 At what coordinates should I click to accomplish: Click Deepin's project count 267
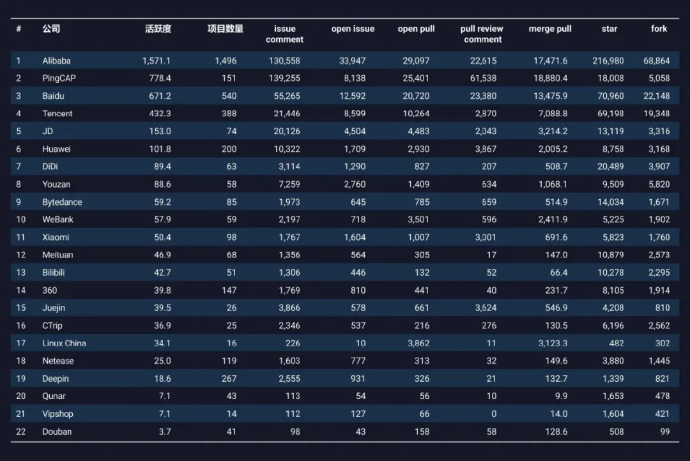(229, 379)
